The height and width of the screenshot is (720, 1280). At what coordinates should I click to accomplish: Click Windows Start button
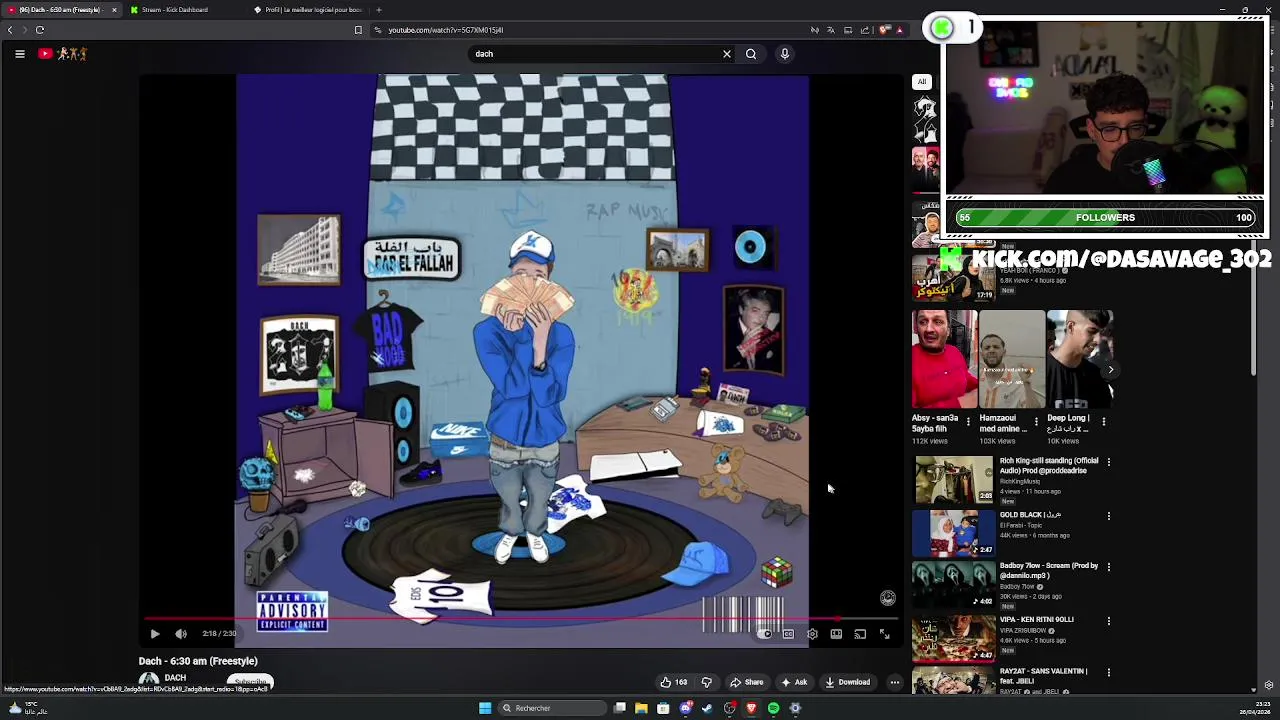point(485,708)
